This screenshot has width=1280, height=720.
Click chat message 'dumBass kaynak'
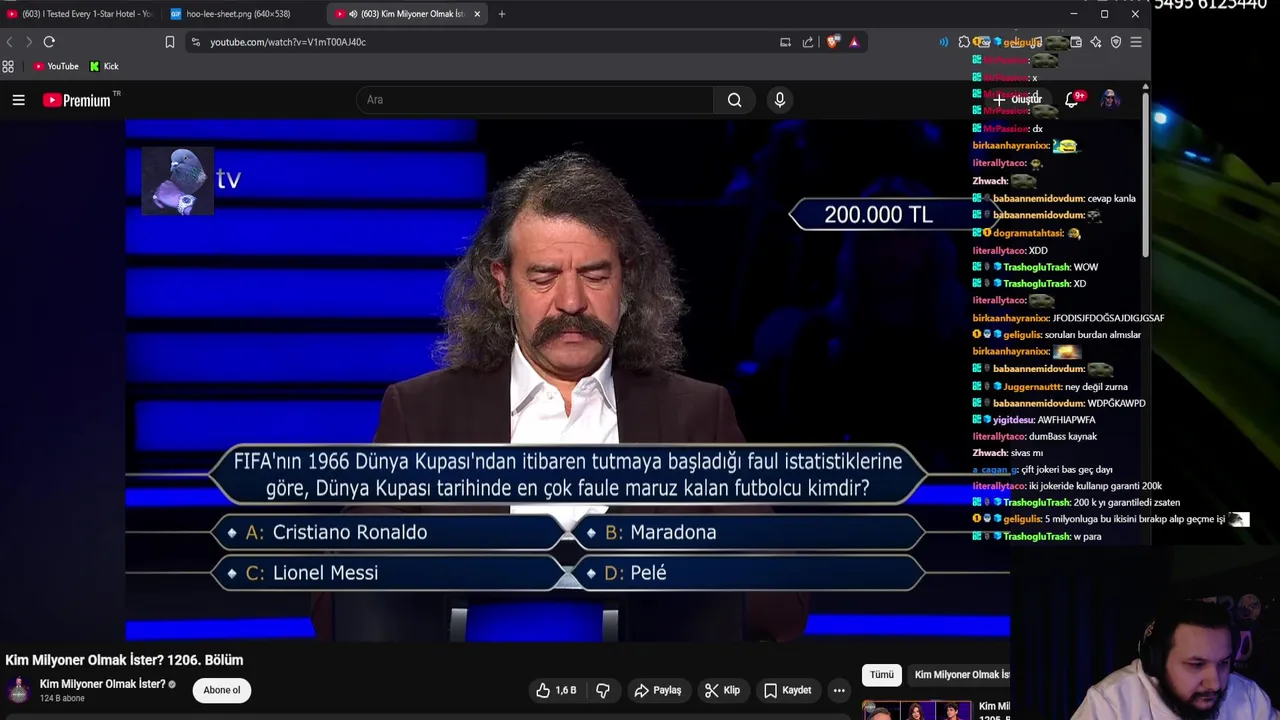(1063, 436)
